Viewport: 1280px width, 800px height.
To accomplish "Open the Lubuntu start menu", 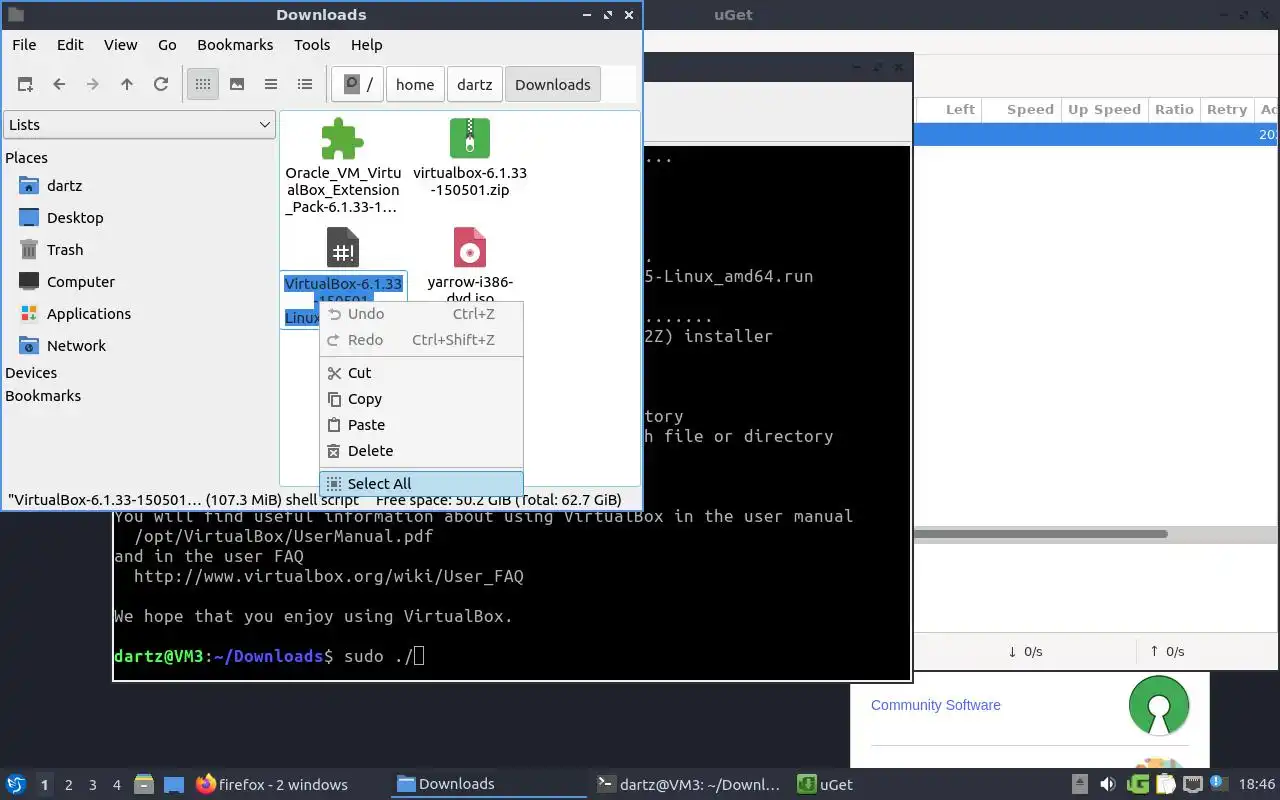I will click(16, 784).
